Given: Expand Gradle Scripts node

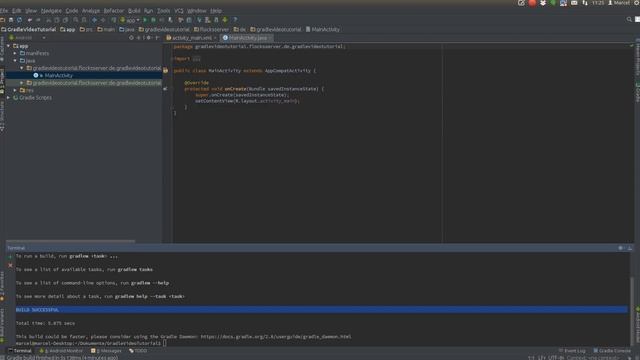Looking at the screenshot, I should (x=9, y=98).
